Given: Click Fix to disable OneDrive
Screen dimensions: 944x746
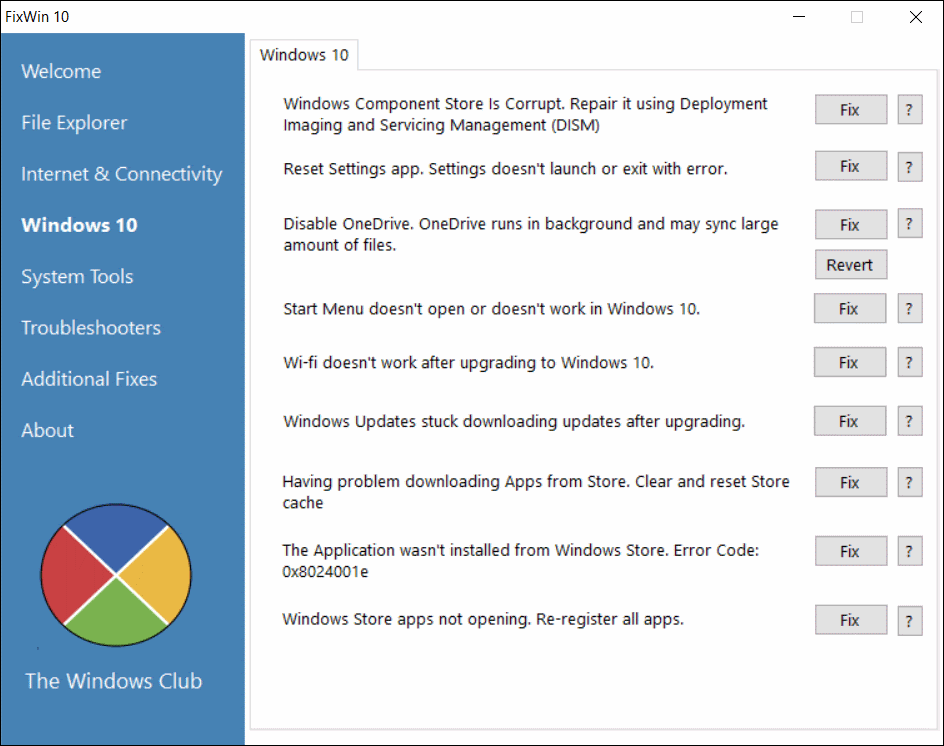Looking at the screenshot, I should pyautogui.click(x=851, y=225).
